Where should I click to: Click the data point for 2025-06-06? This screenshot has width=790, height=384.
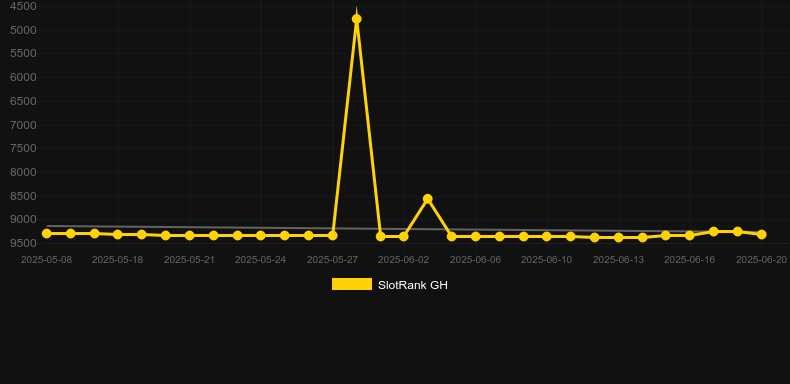476,236
